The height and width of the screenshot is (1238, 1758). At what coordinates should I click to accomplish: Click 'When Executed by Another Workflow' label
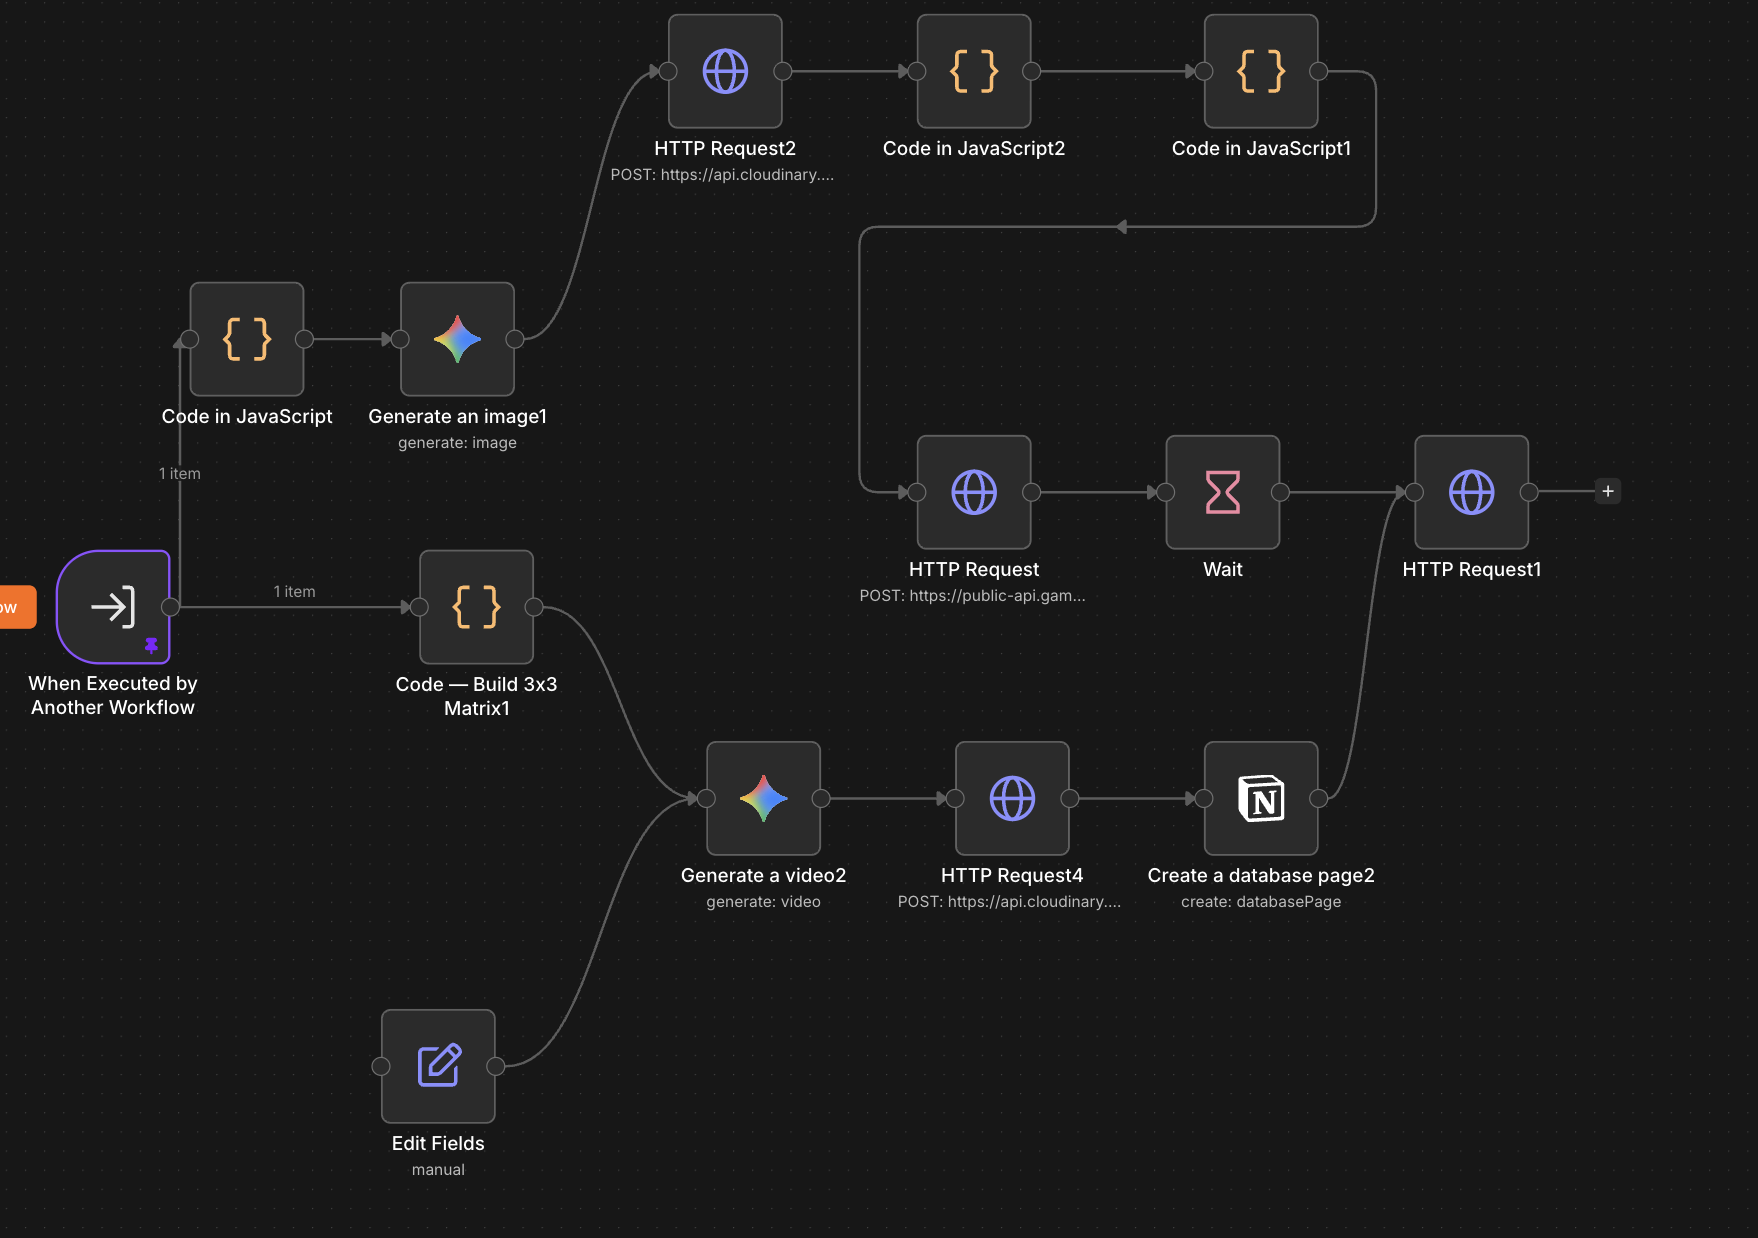point(113,695)
